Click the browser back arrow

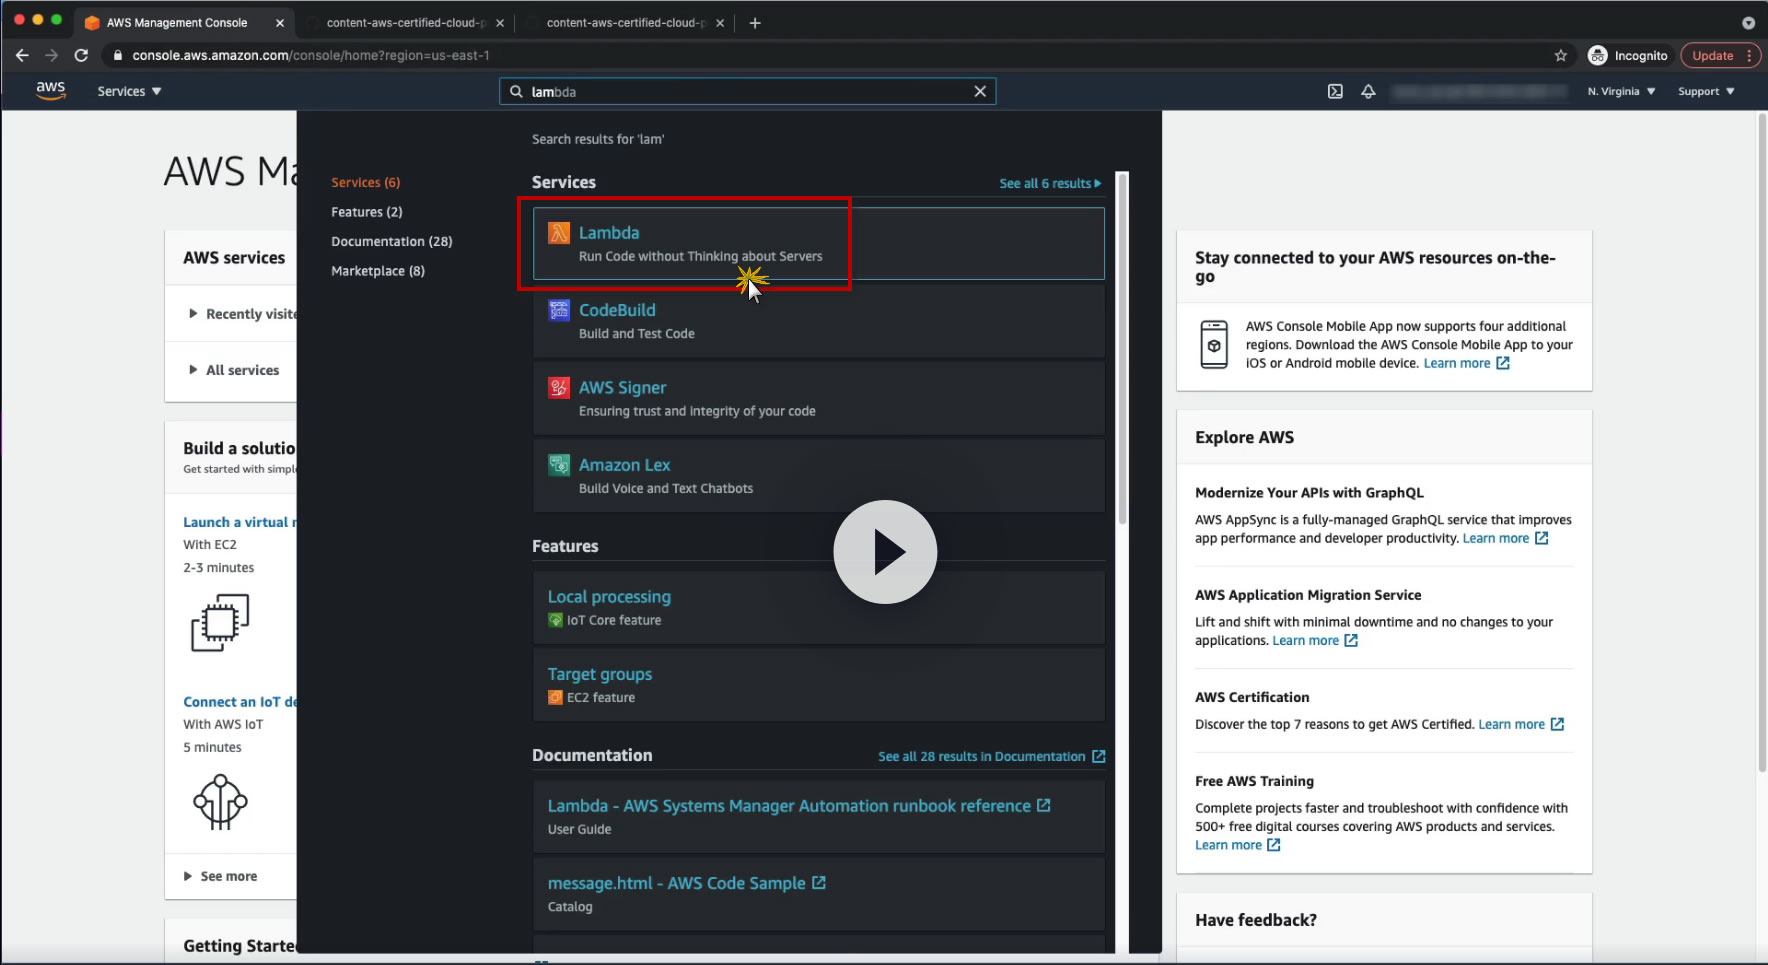pyautogui.click(x=22, y=55)
